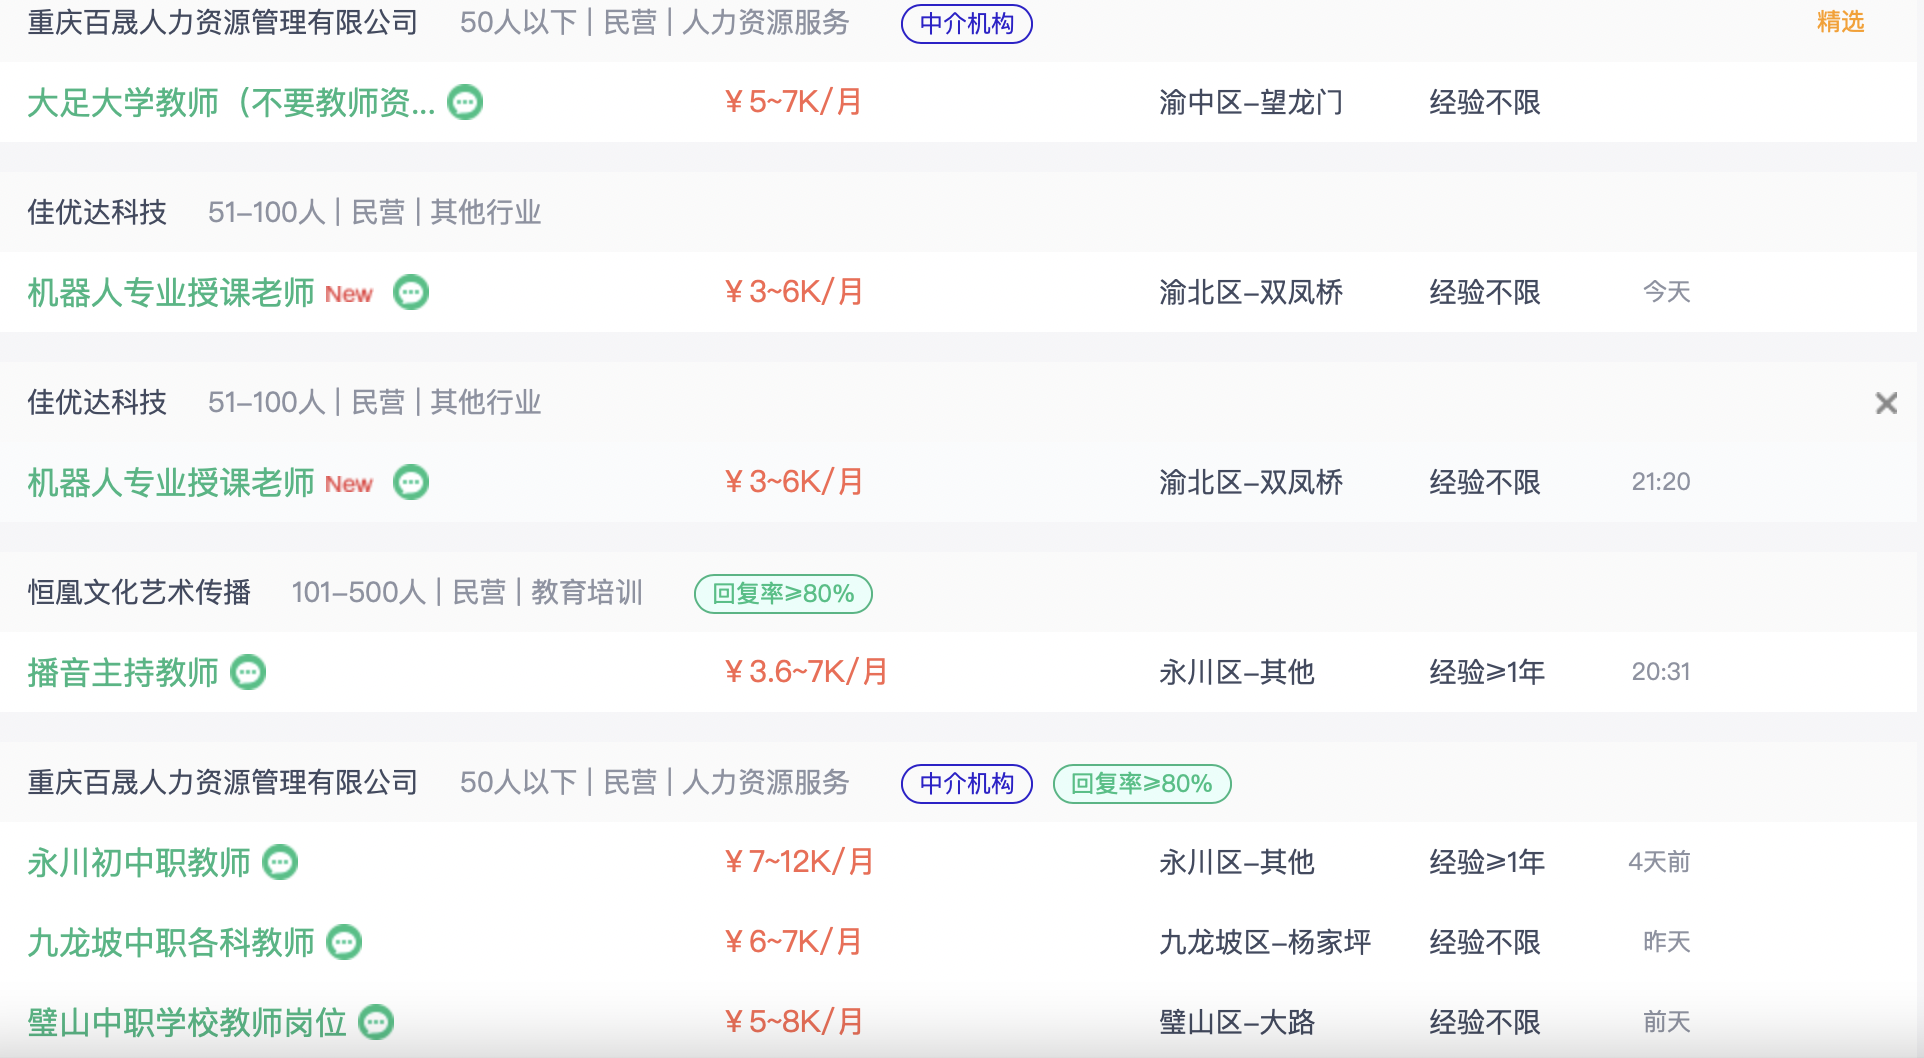
Task: Click chat icon next to 永川初中职教师
Action: (280, 862)
